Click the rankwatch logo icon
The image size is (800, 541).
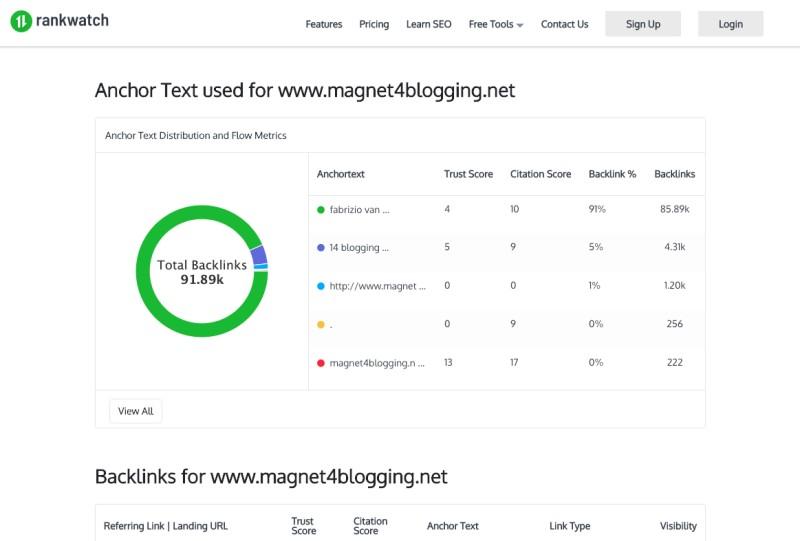coord(21,21)
